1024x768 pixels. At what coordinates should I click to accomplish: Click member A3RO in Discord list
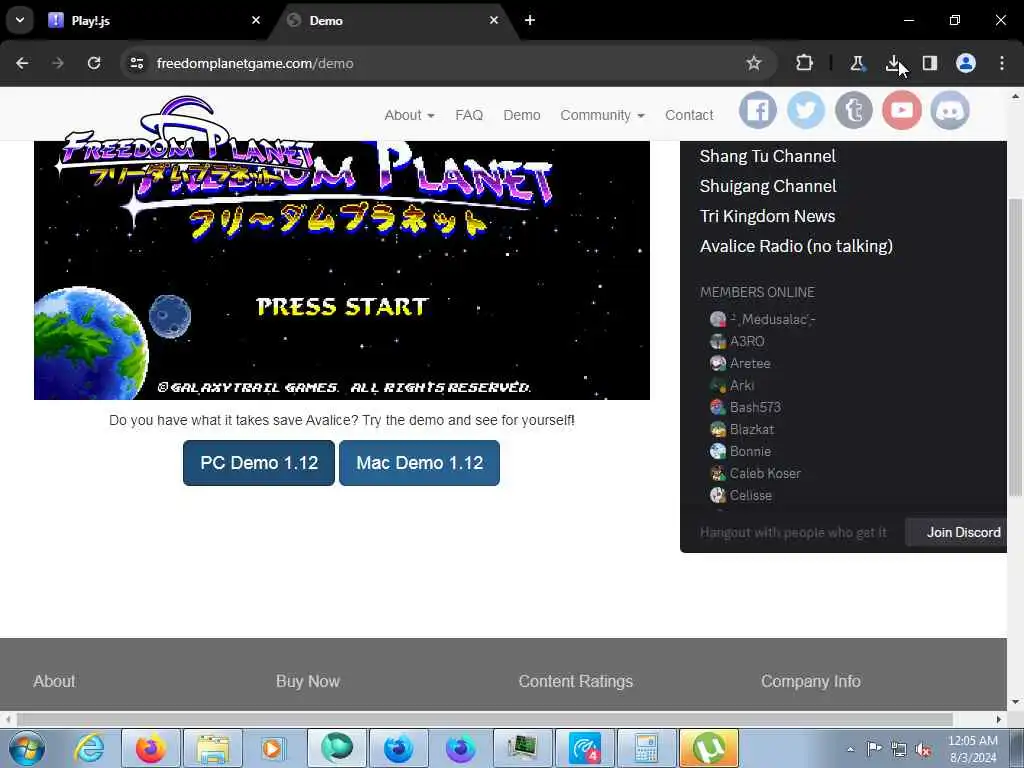(x=747, y=341)
